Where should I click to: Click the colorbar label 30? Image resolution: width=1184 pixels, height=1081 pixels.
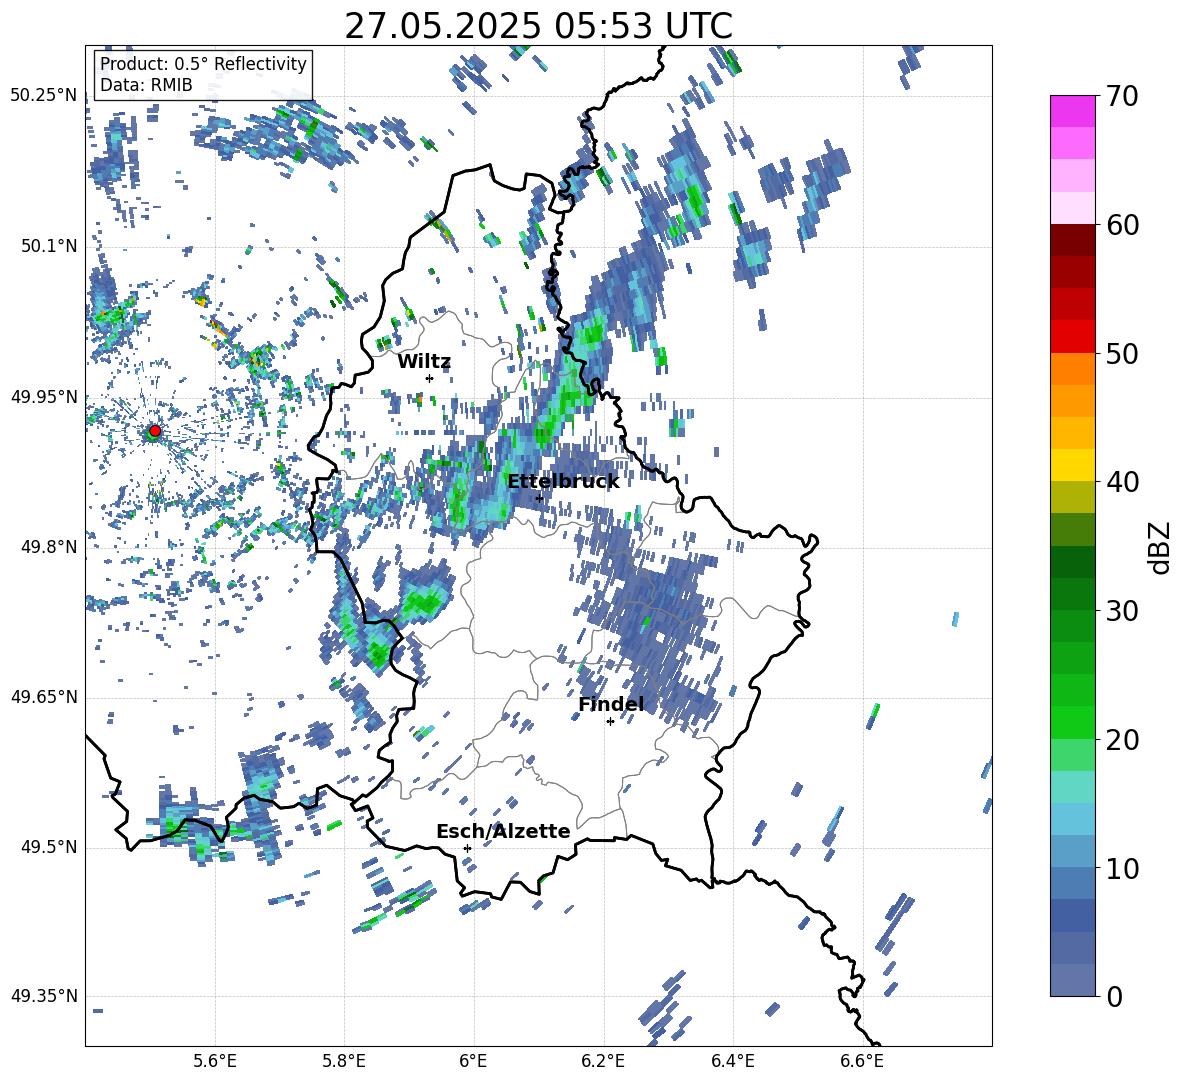point(1123,611)
